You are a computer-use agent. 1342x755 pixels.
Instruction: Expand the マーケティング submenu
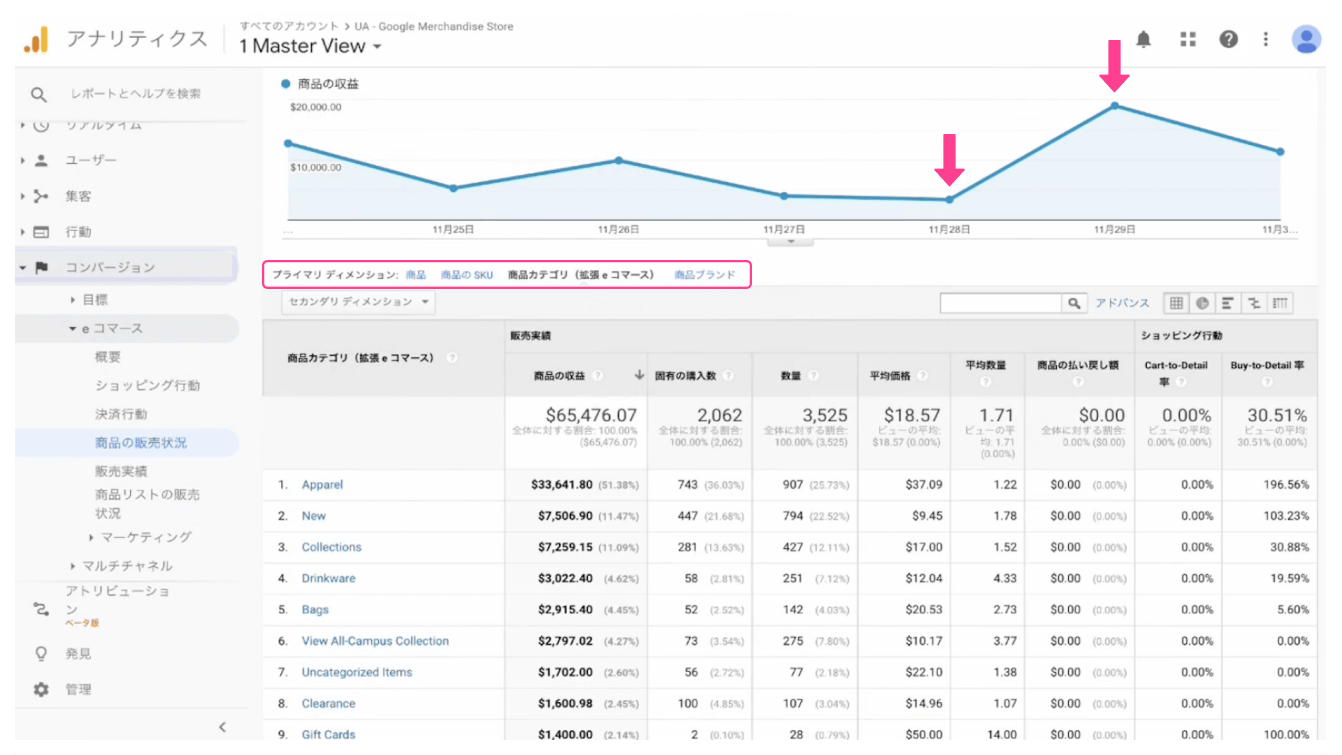click(92, 538)
